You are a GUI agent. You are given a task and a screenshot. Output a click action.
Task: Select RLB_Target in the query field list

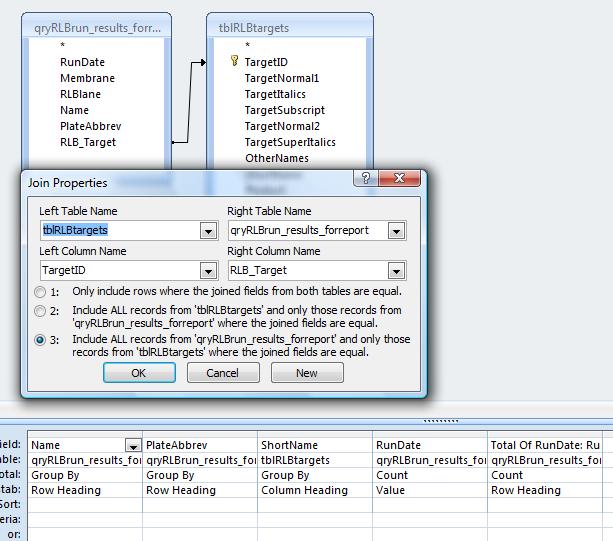pos(88,142)
